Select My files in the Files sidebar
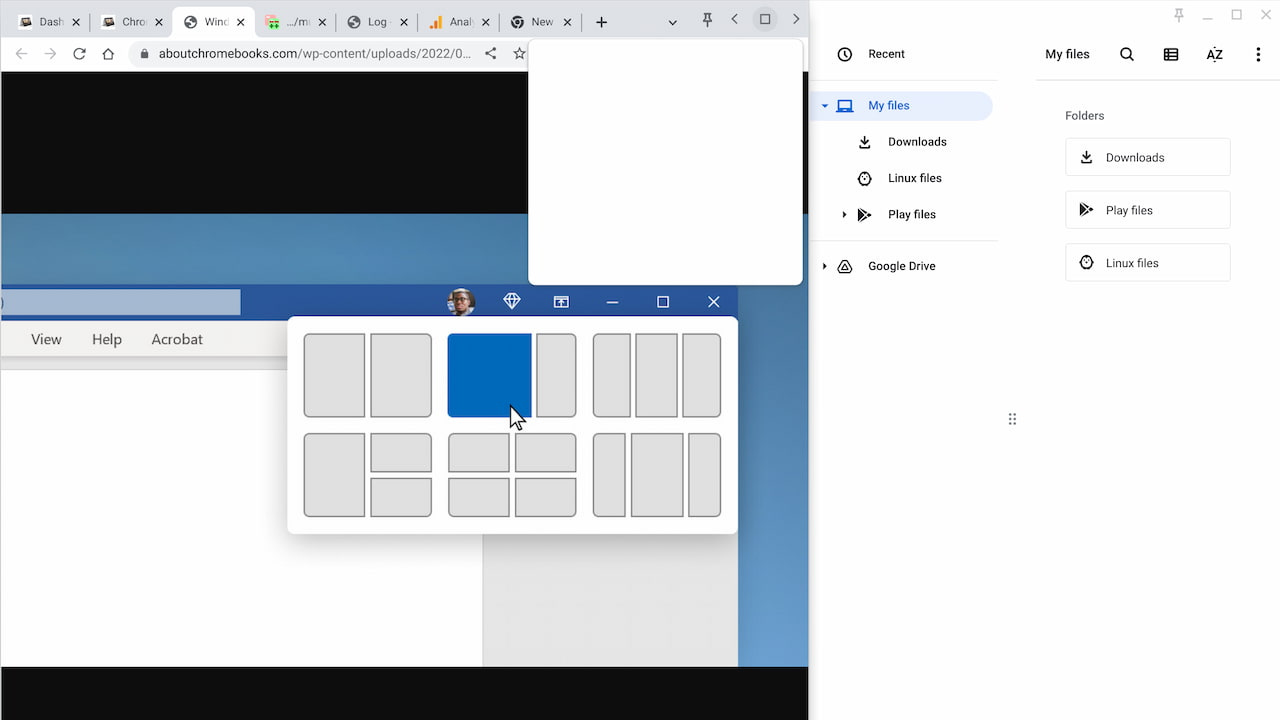1280x720 pixels. click(904, 105)
